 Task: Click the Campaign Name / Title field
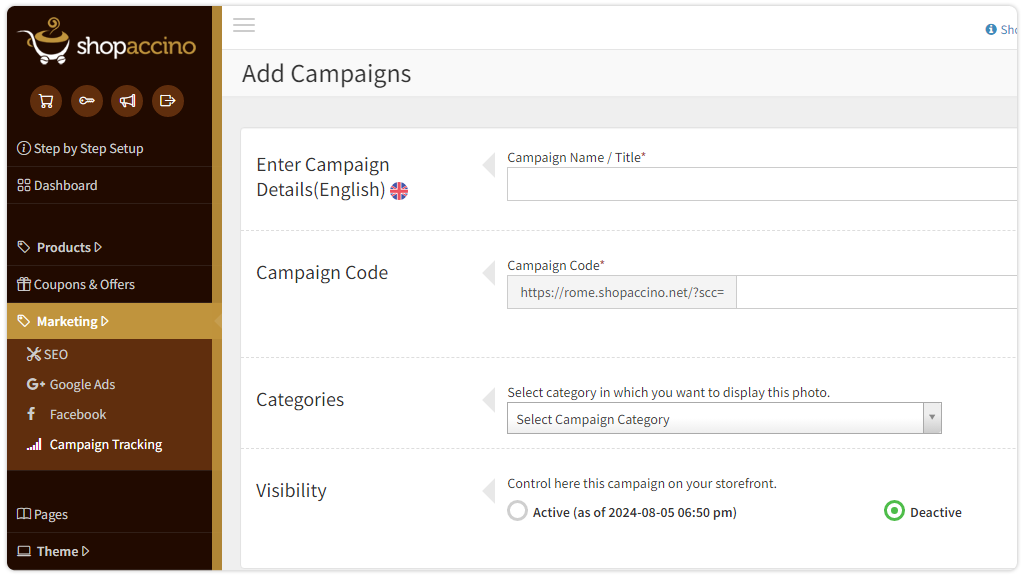click(762, 184)
